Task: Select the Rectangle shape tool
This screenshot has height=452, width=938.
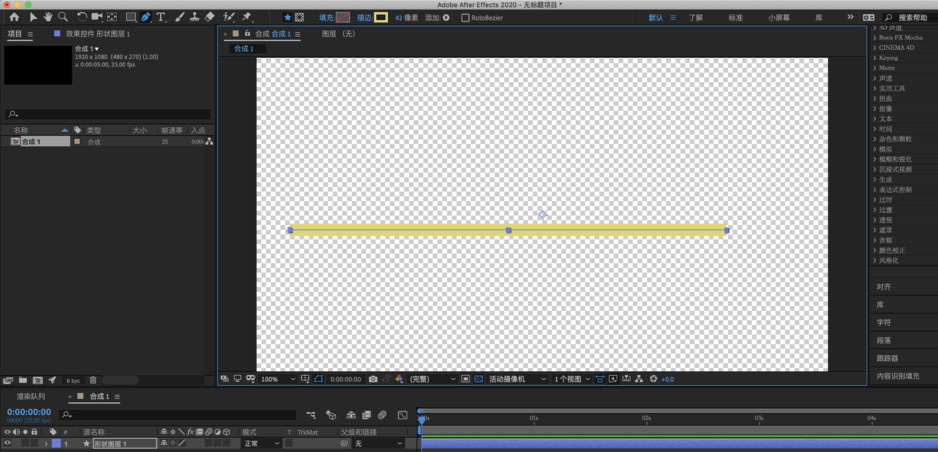Action: click(130, 17)
